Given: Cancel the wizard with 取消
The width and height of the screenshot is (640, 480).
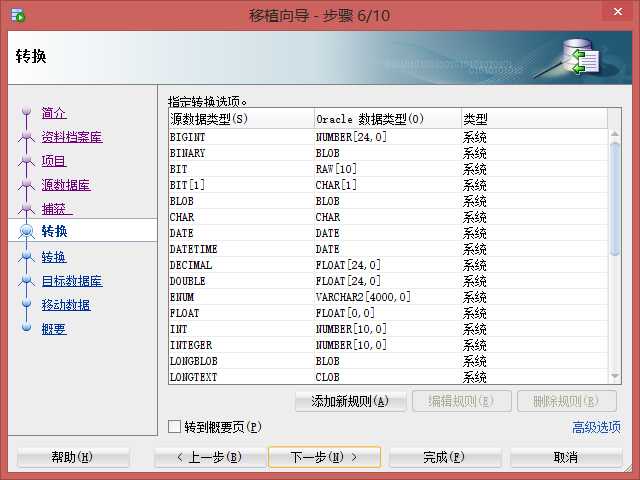Looking at the screenshot, I should 566,457.
